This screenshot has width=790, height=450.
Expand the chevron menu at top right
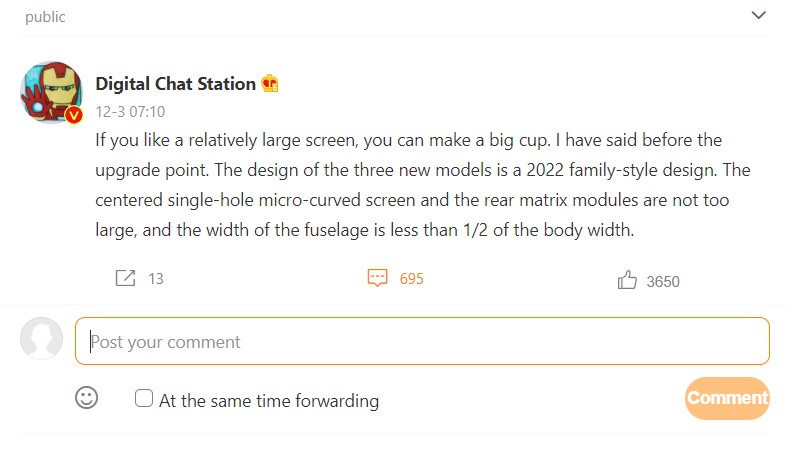click(759, 15)
